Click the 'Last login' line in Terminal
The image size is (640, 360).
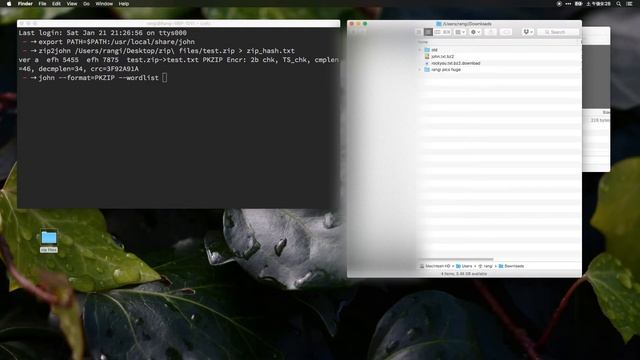coord(102,33)
